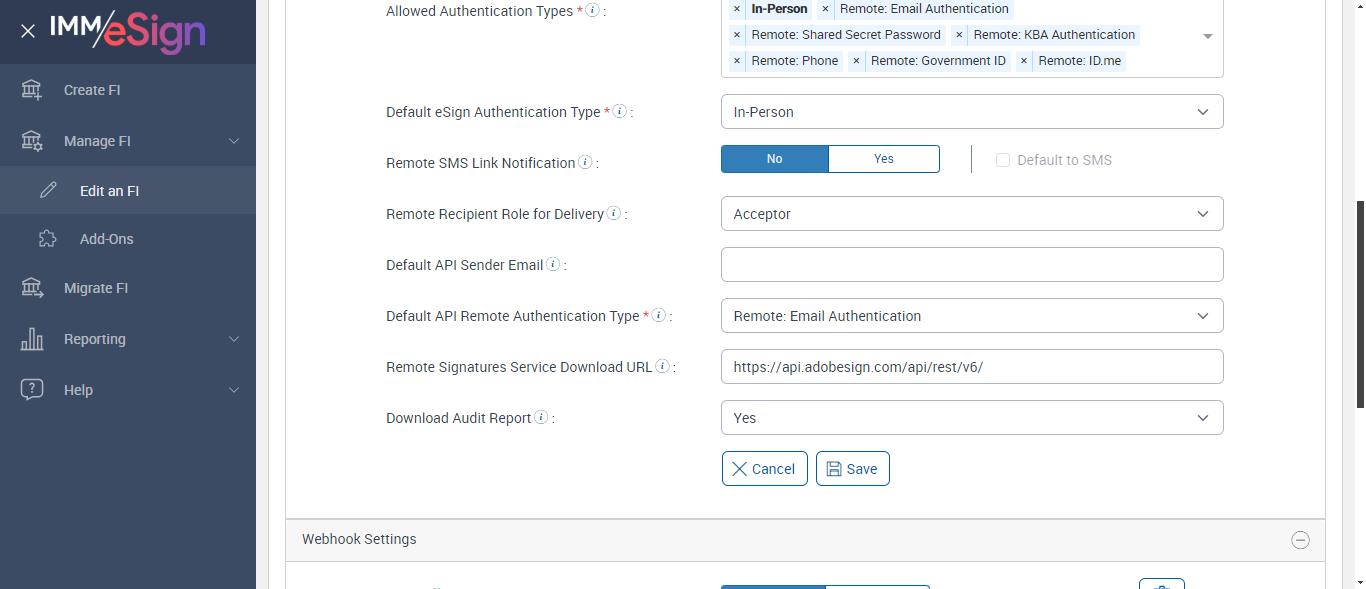The width and height of the screenshot is (1366, 589).
Task: Select Migrate FI in the sidebar
Action: tap(96, 288)
